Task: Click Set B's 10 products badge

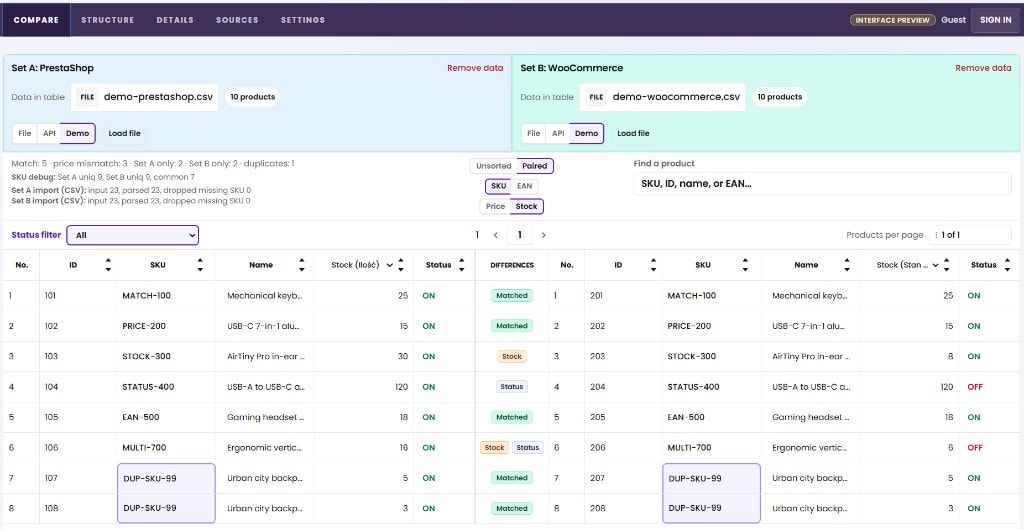Action: [780, 97]
